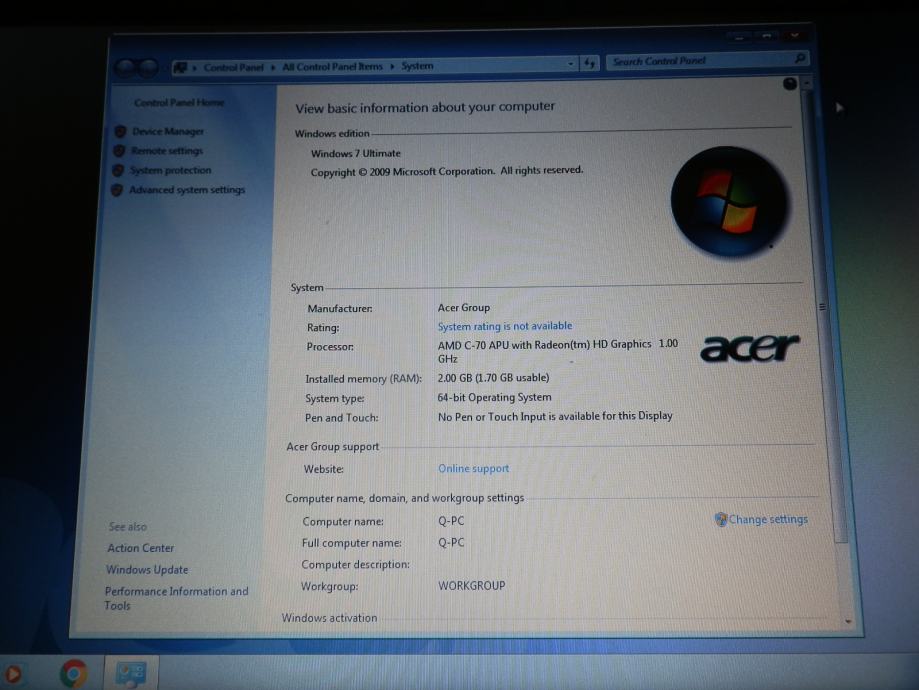Click the System protection shield icon
919x690 pixels.
(118, 170)
